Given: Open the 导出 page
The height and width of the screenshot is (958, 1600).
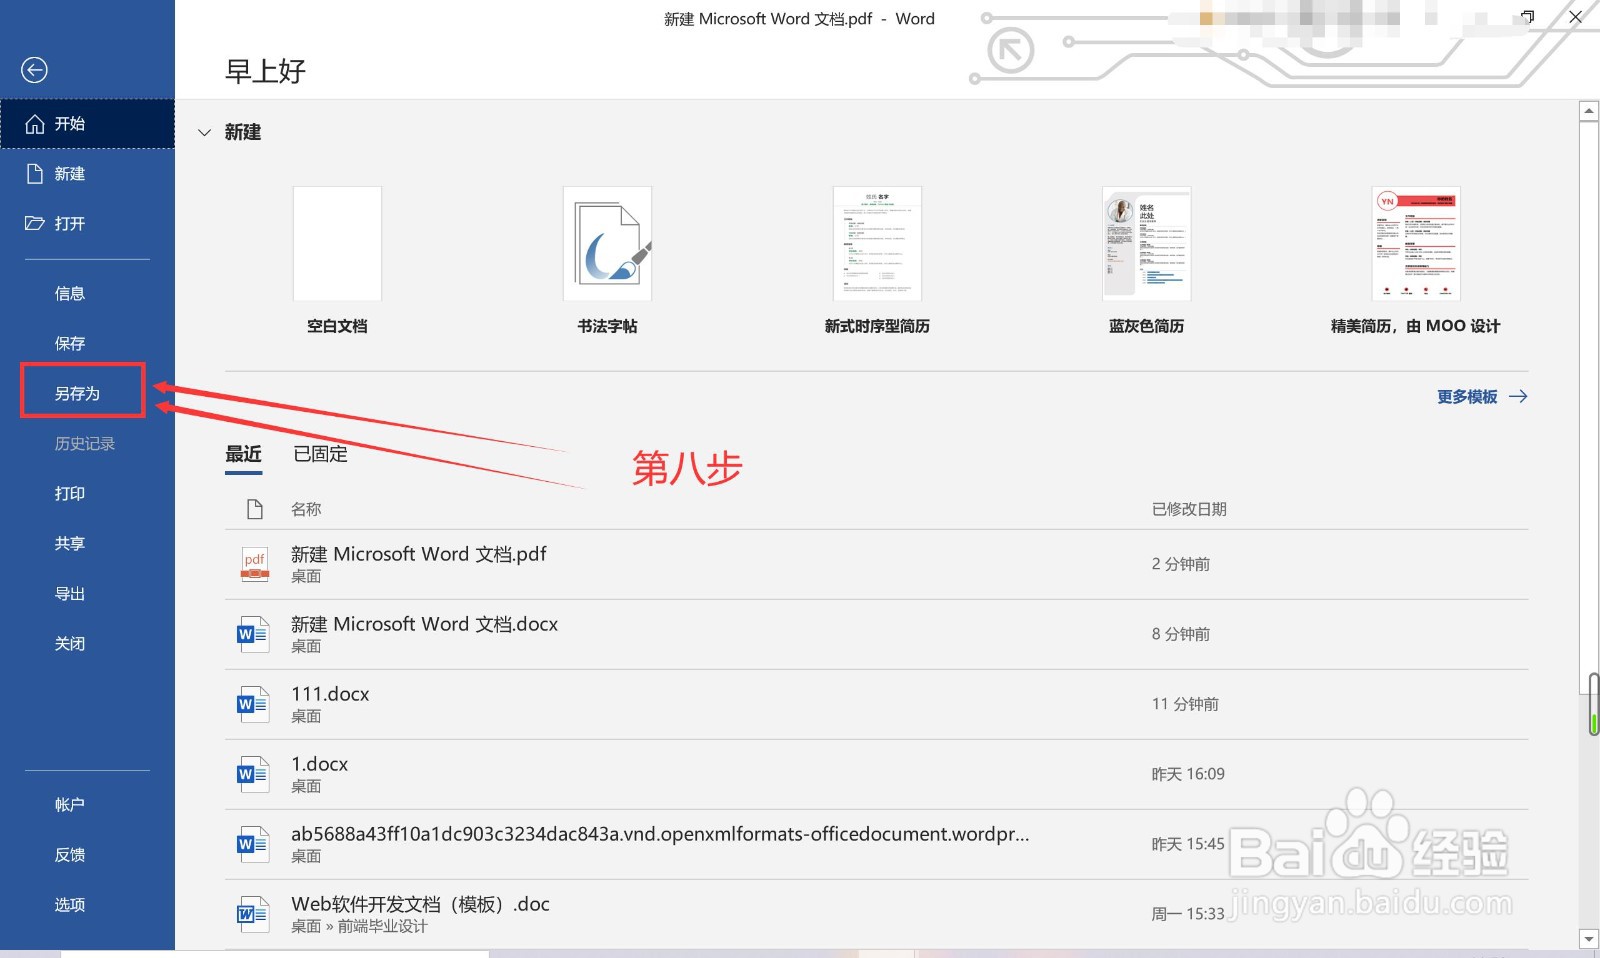Looking at the screenshot, I should 87,594.
